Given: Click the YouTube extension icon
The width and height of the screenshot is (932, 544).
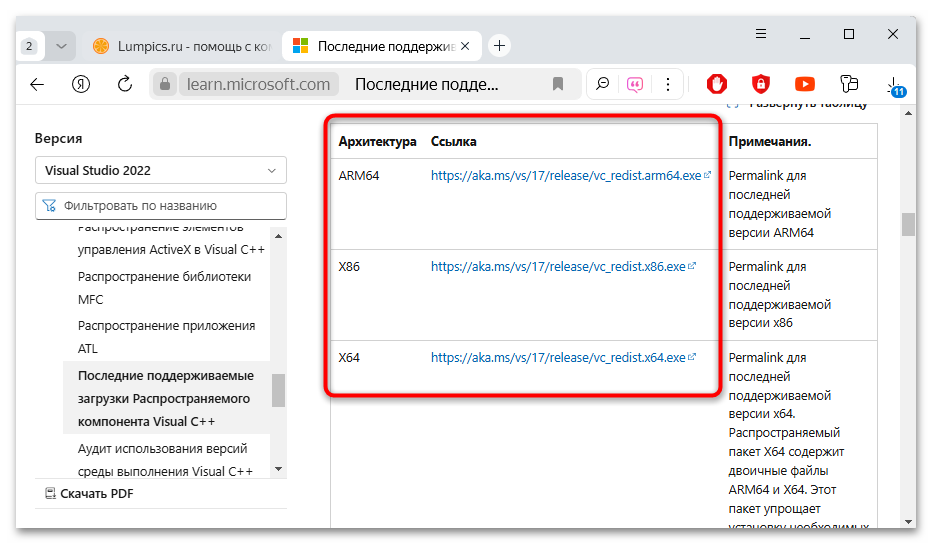Looking at the screenshot, I should 805,84.
